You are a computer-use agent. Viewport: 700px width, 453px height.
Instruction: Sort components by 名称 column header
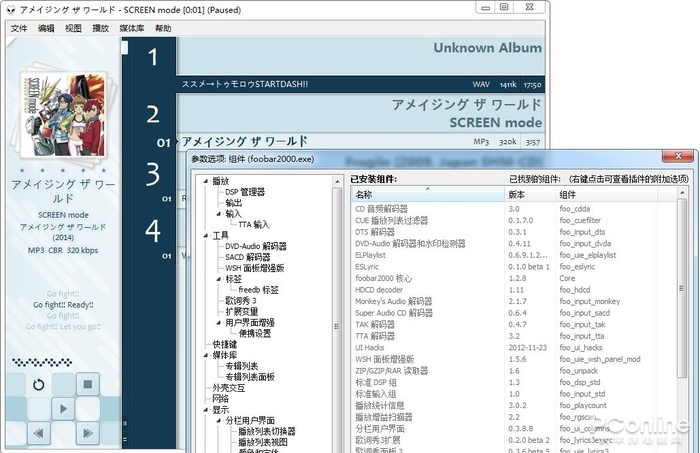[x=428, y=195]
